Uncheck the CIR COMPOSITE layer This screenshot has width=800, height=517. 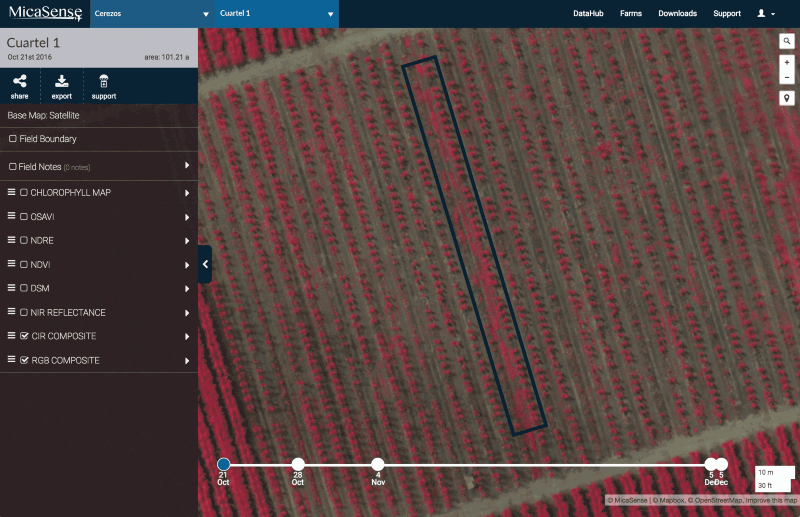pyautogui.click(x=24, y=336)
